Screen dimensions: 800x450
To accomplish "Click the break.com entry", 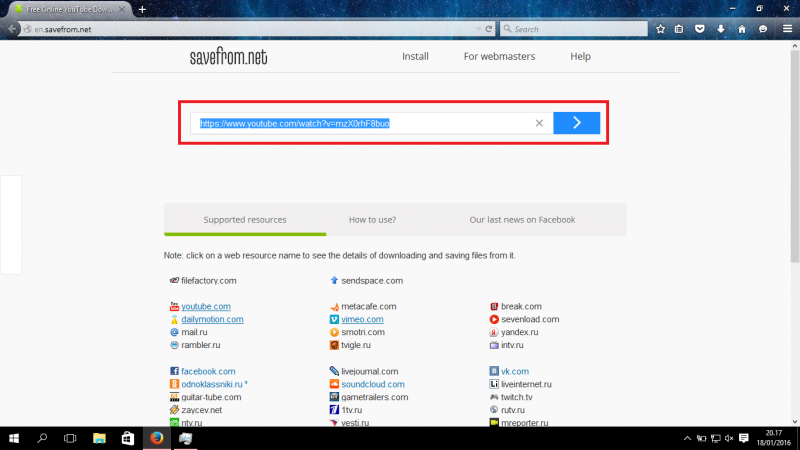I will pyautogui.click(x=521, y=306).
